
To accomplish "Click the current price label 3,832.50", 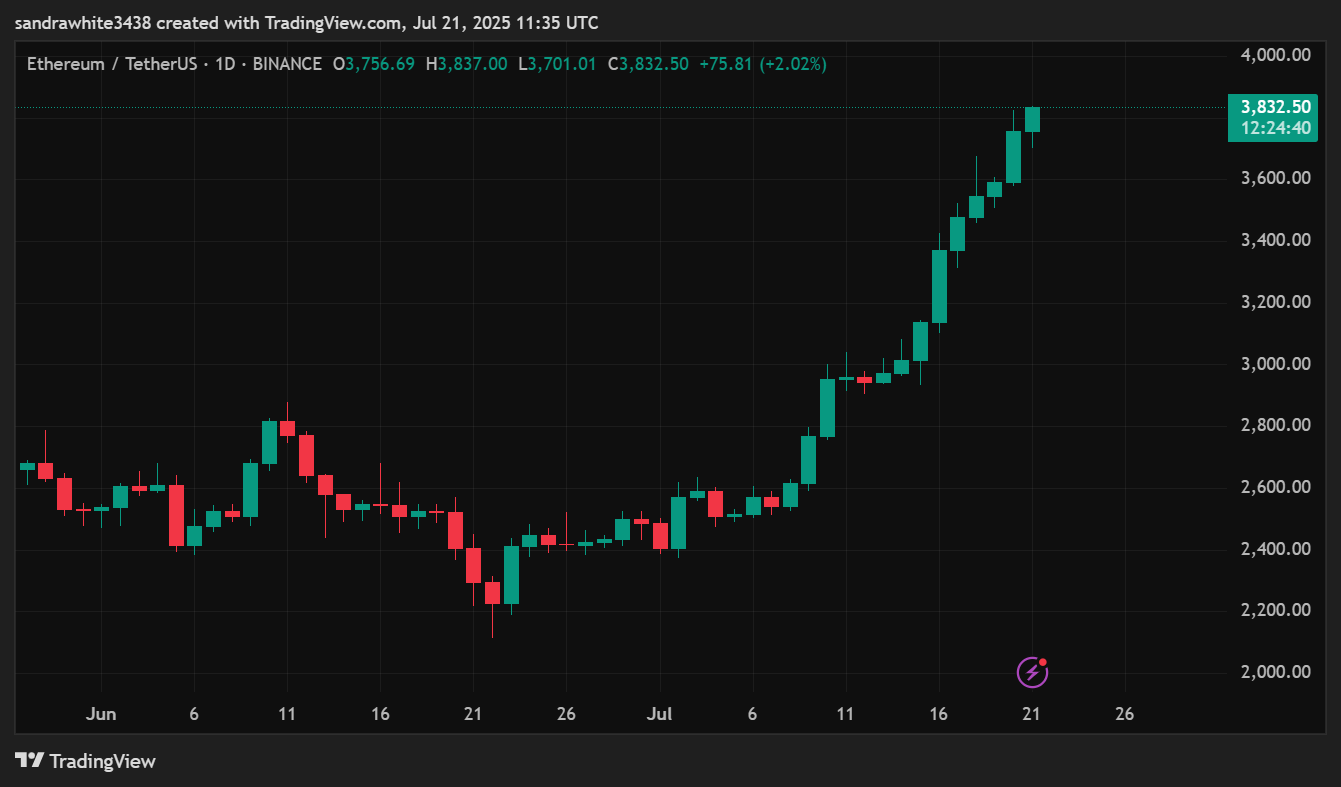I will (1275, 106).
